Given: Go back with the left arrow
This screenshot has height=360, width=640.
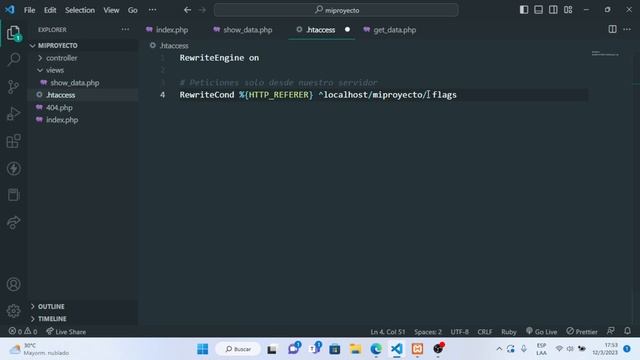Looking at the screenshot, I should coord(187,10).
